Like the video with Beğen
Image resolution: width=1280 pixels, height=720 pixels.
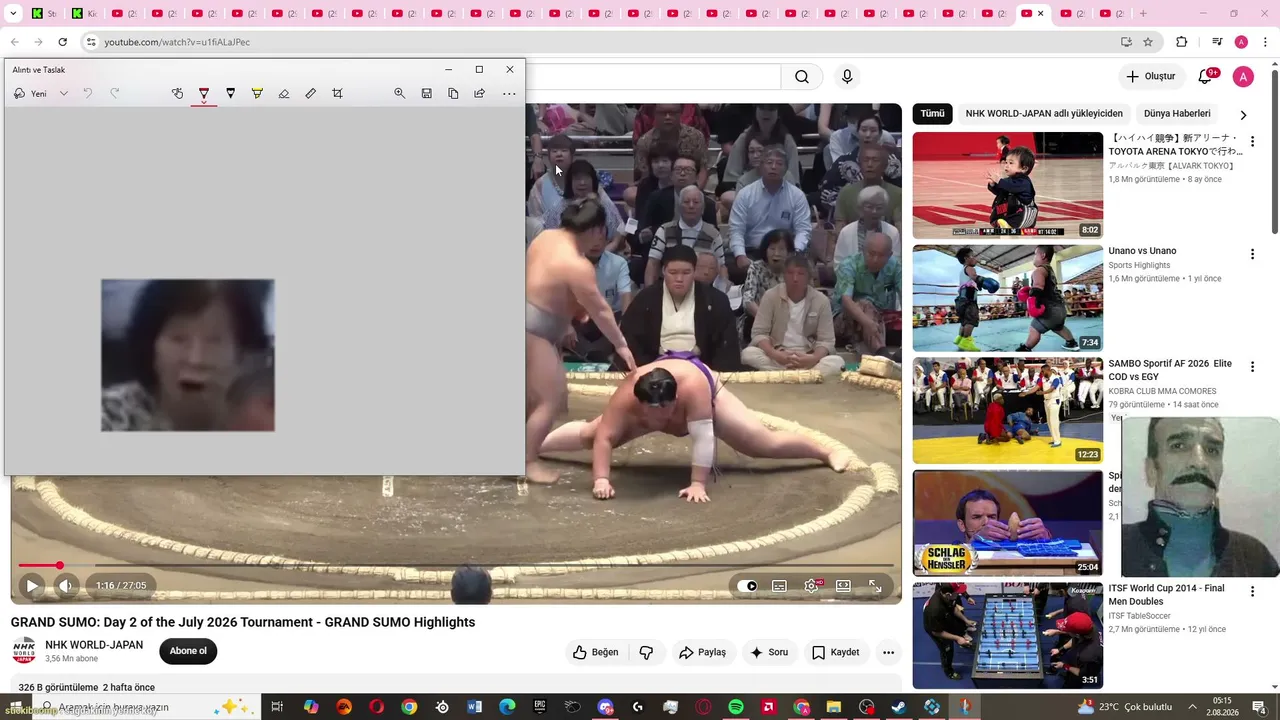(595, 652)
